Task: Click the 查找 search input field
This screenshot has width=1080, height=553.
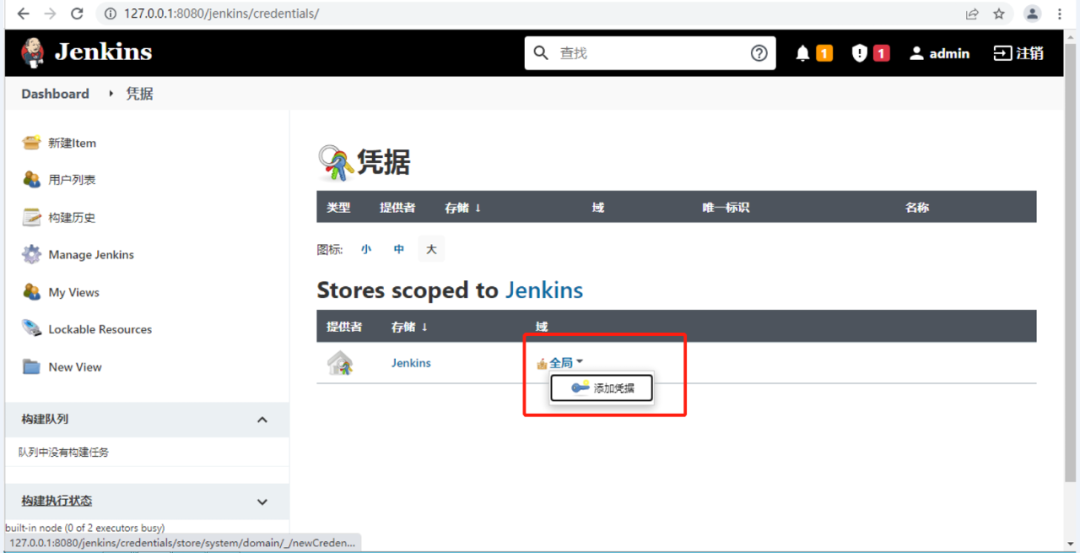Action: click(650, 54)
